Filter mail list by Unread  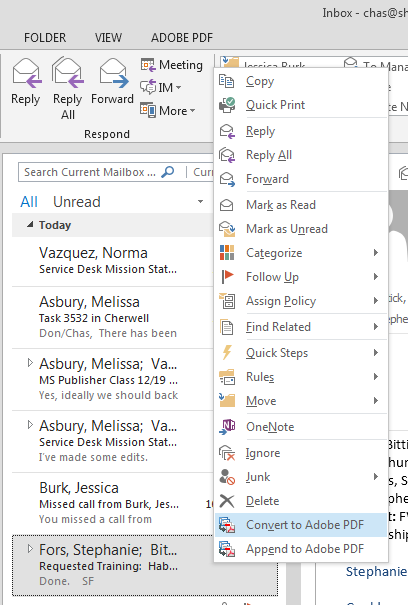pyautogui.click(x=77, y=202)
